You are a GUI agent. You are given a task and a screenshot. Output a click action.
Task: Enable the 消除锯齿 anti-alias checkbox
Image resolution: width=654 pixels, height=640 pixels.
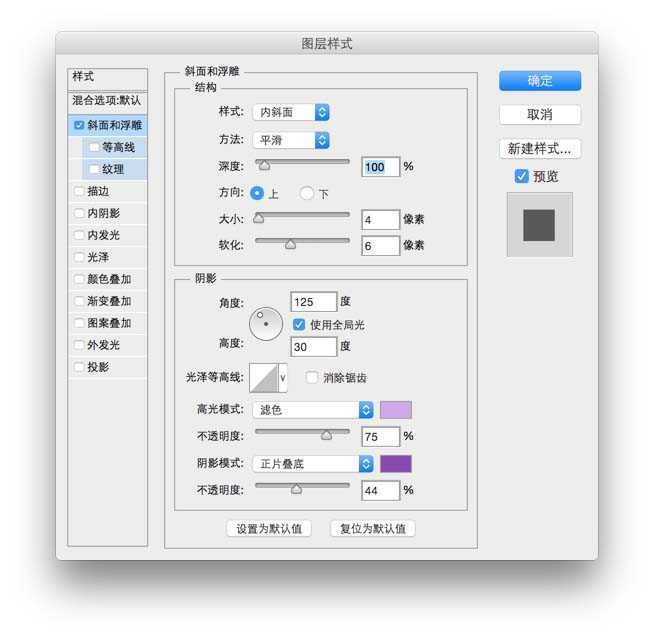pyautogui.click(x=312, y=378)
